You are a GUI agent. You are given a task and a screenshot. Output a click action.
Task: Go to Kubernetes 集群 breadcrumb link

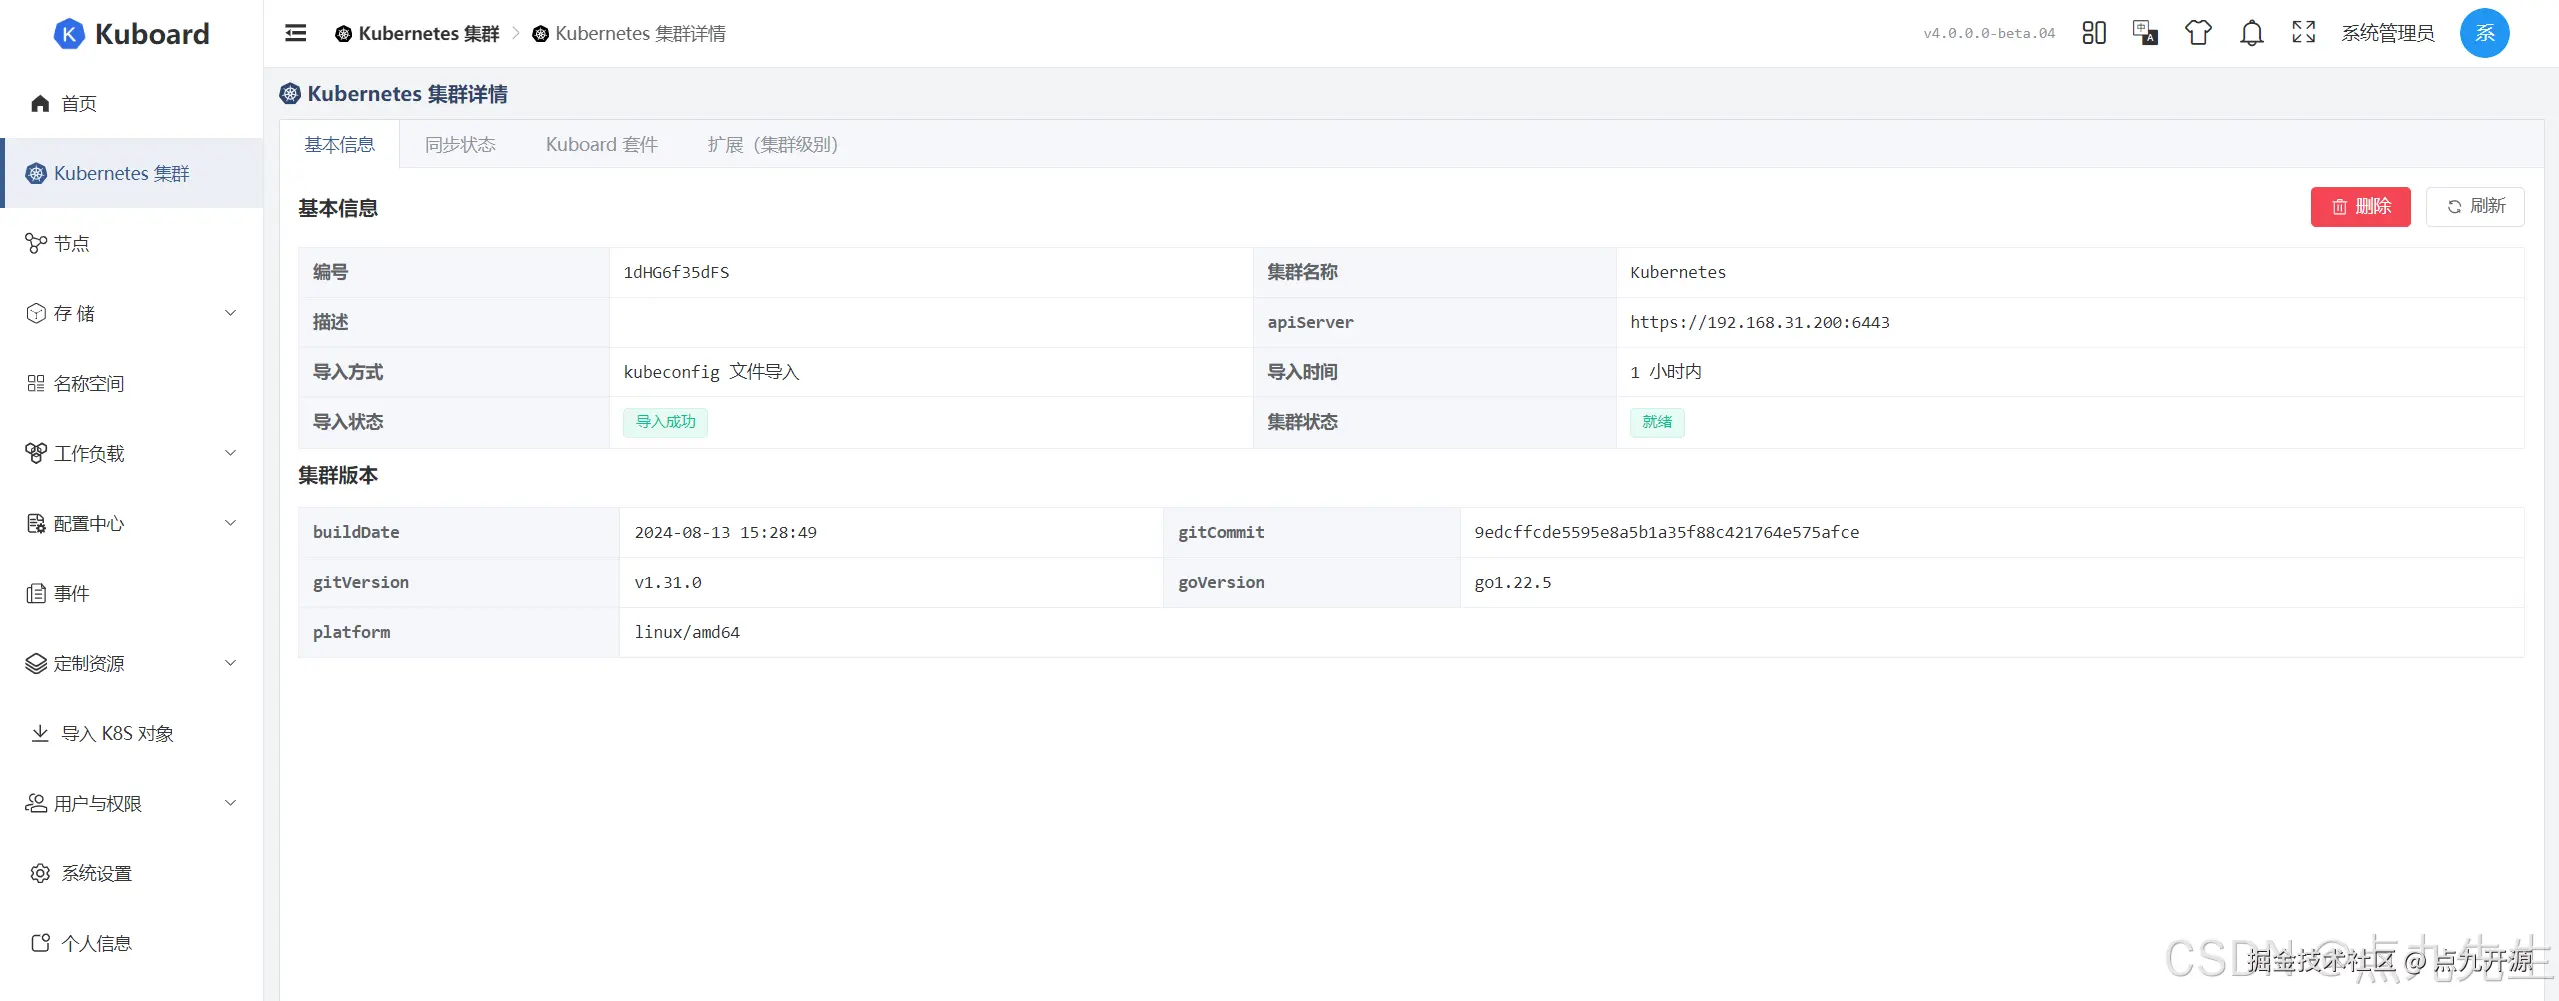(417, 34)
